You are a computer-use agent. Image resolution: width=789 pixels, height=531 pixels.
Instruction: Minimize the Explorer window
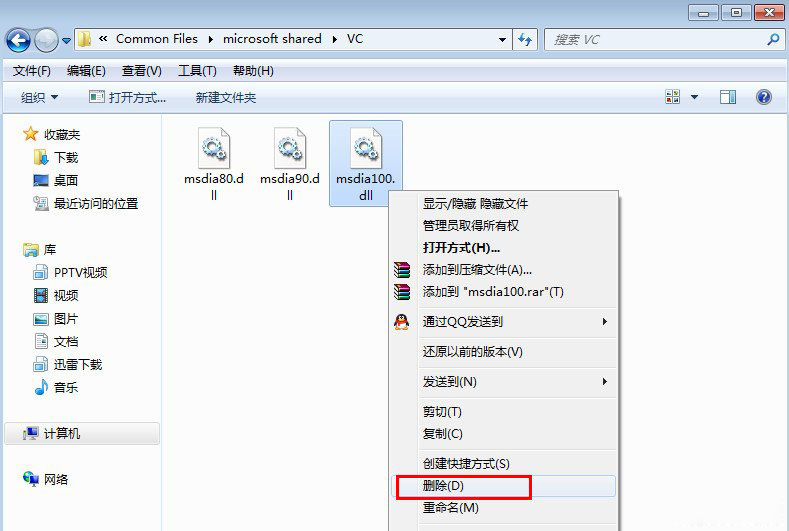pyautogui.click(x=703, y=13)
